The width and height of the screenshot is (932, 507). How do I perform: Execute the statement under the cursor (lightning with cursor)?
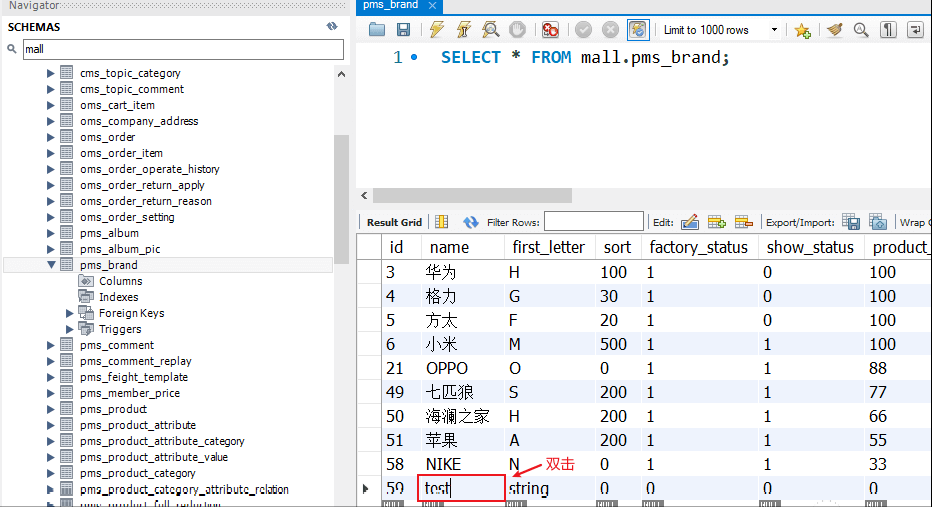(464, 29)
